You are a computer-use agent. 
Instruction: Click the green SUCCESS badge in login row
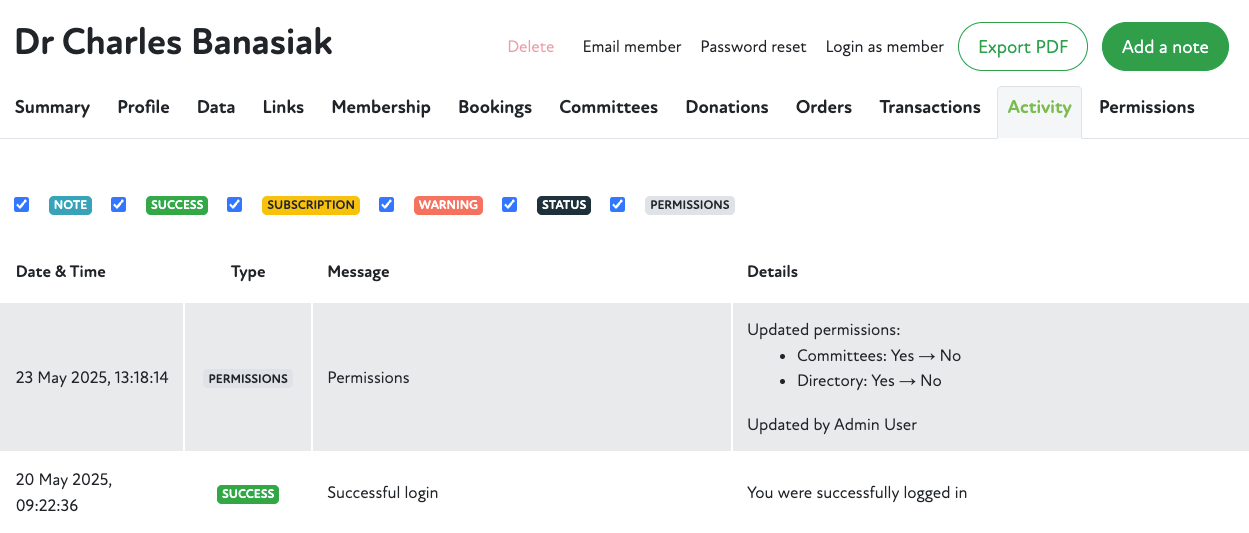tap(248, 493)
